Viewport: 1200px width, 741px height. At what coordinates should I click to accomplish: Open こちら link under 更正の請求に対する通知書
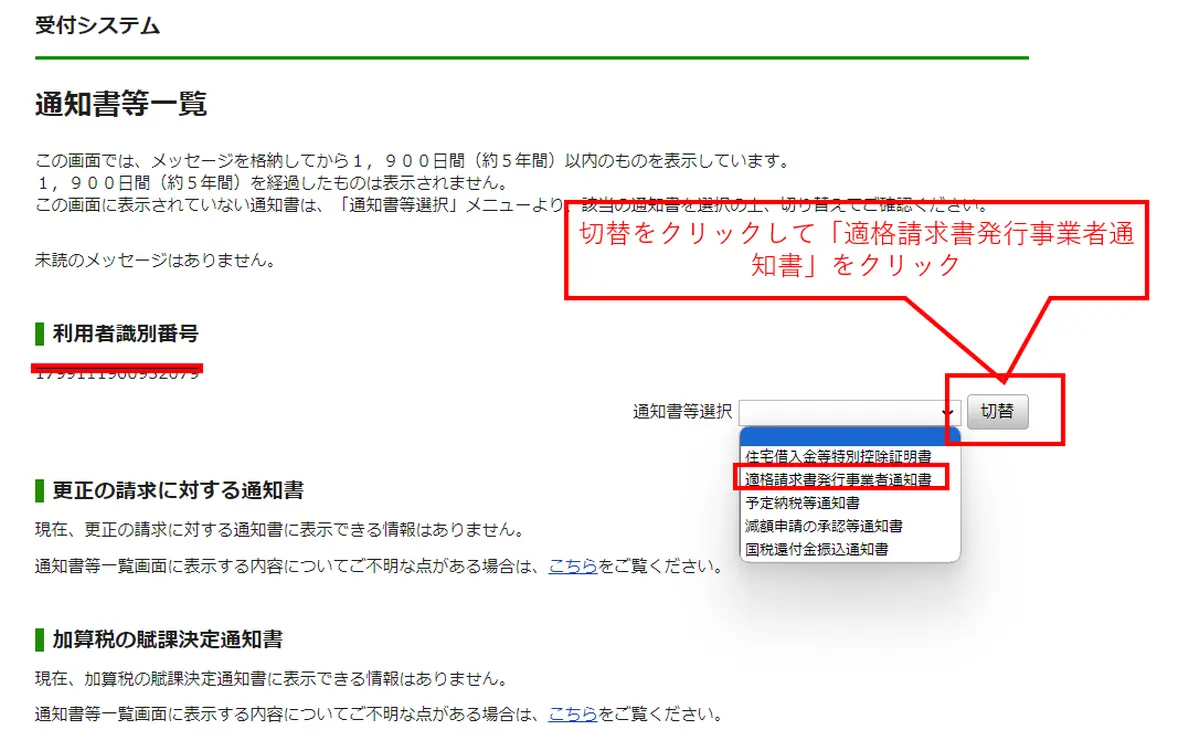pyautogui.click(x=573, y=566)
